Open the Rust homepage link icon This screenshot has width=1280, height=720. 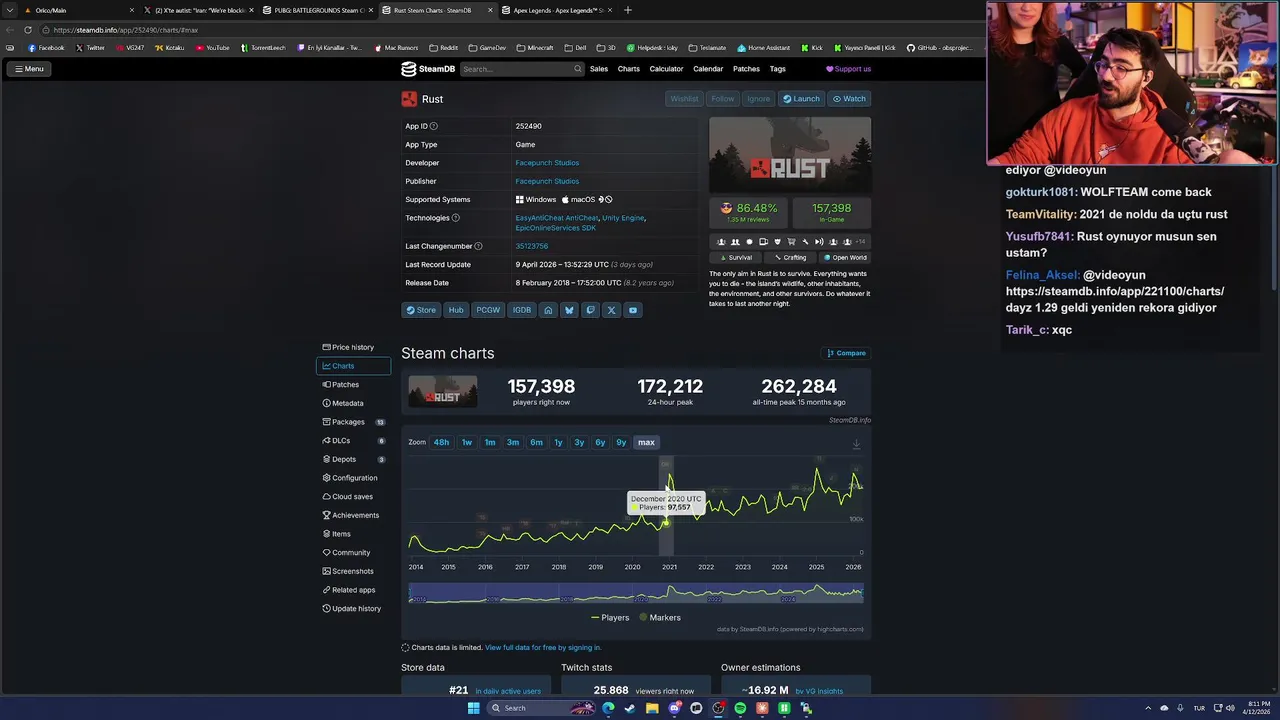tap(548, 310)
